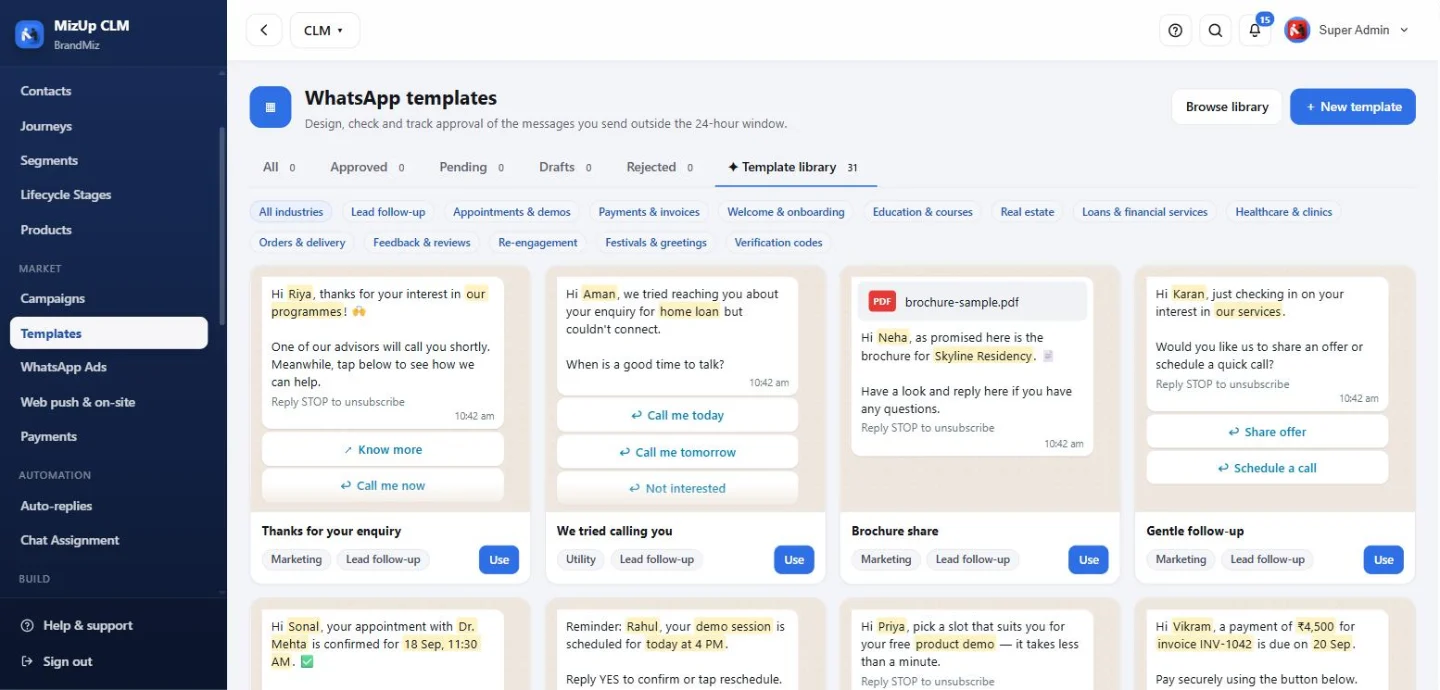Click the Super Admin avatar picture
The width and height of the screenshot is (1440, 690).
1297,30
